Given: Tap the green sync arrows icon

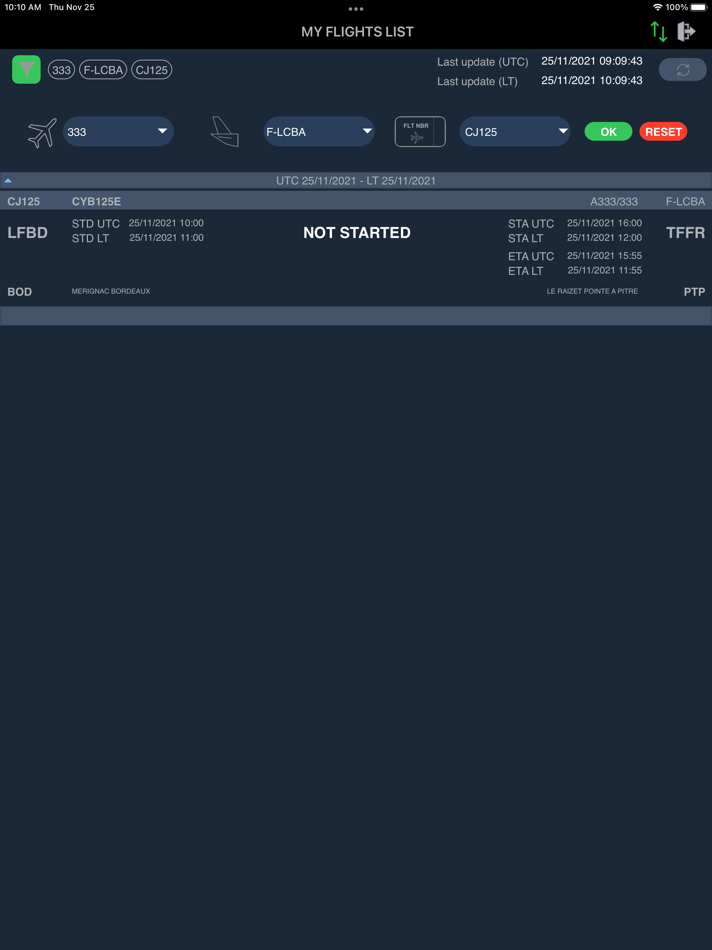Looking at the screenshot, I should coord(659,32).
